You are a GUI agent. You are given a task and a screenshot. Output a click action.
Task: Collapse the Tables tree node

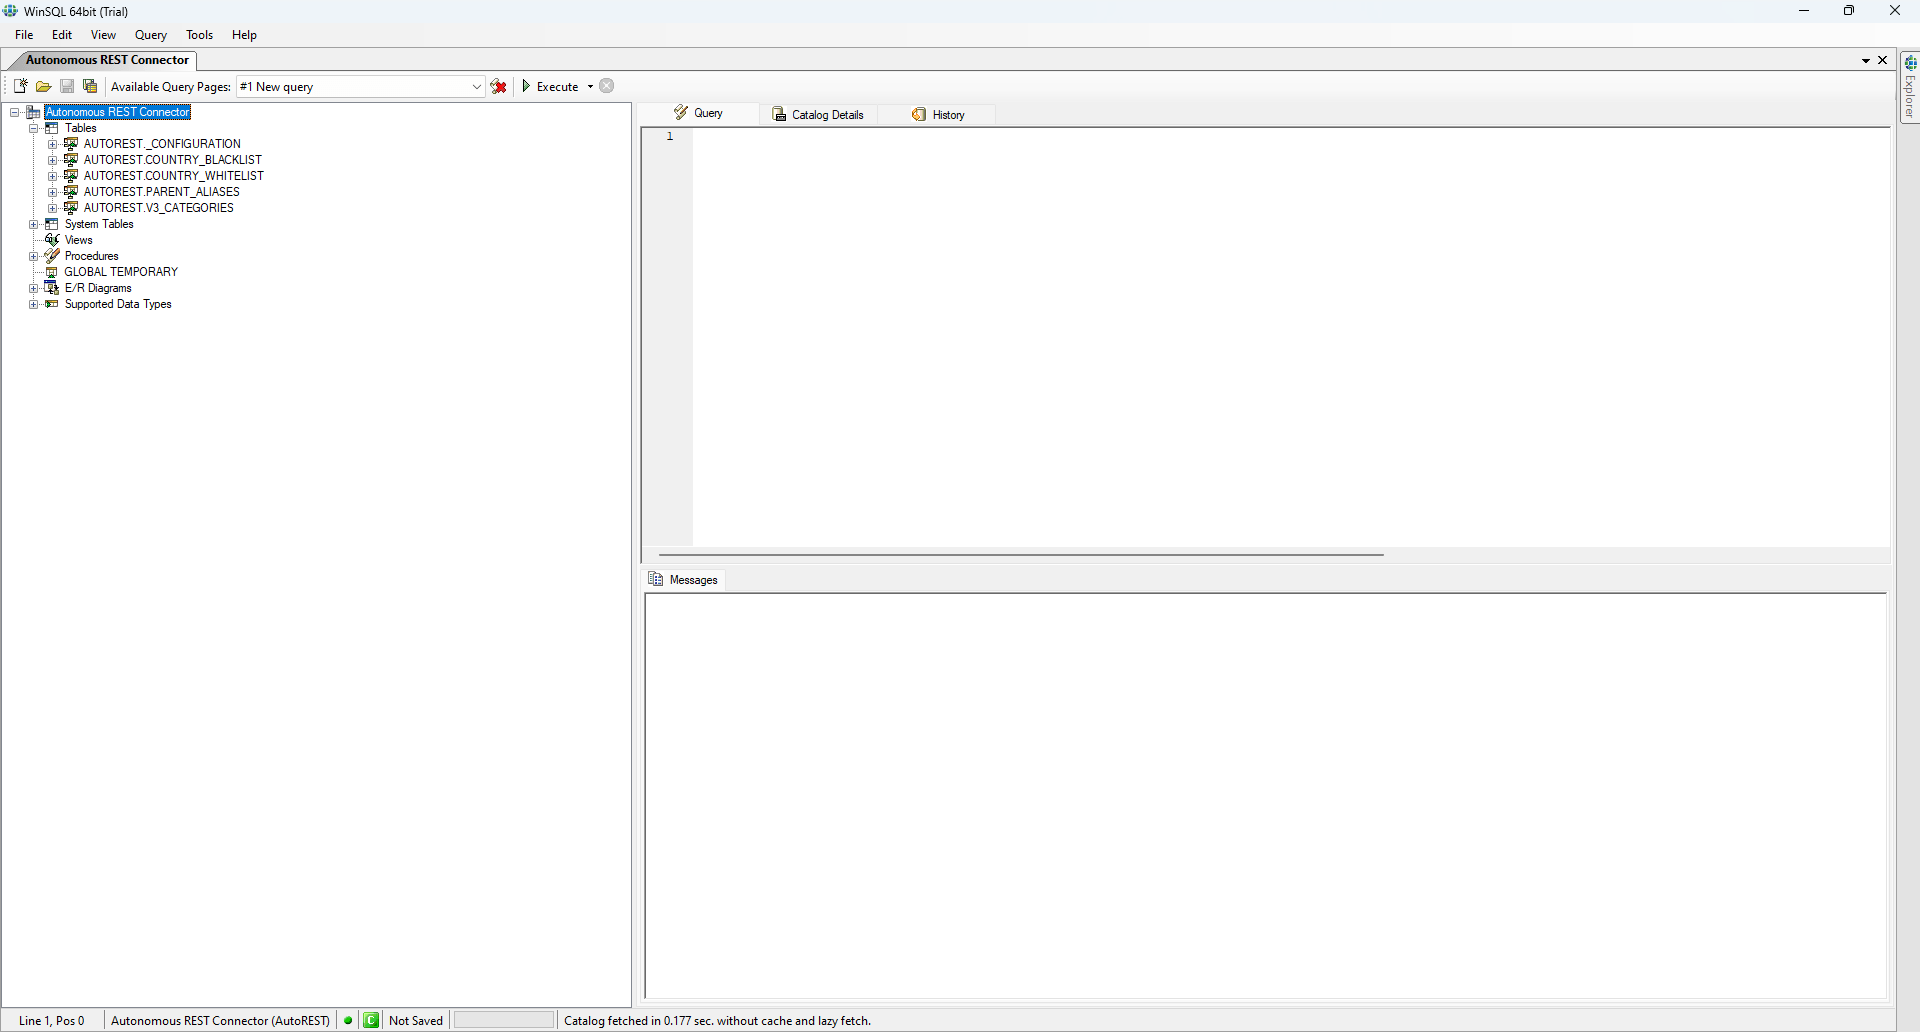(x=34, y=128)
